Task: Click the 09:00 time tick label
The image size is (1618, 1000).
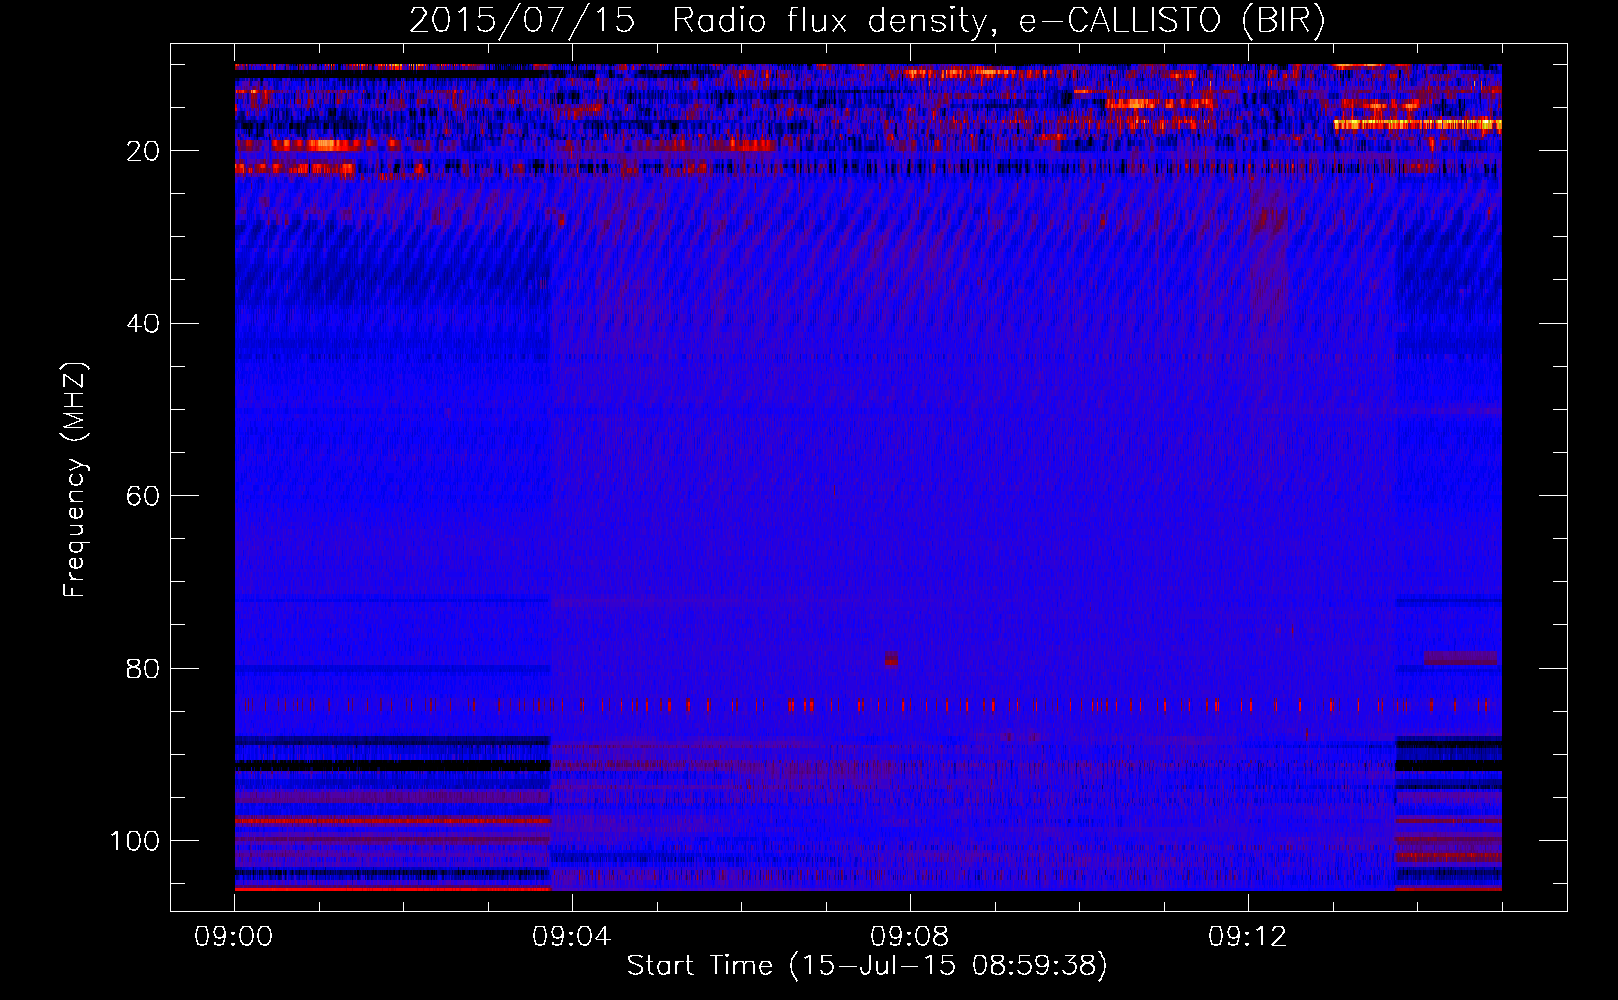Action: pos(234,937)
